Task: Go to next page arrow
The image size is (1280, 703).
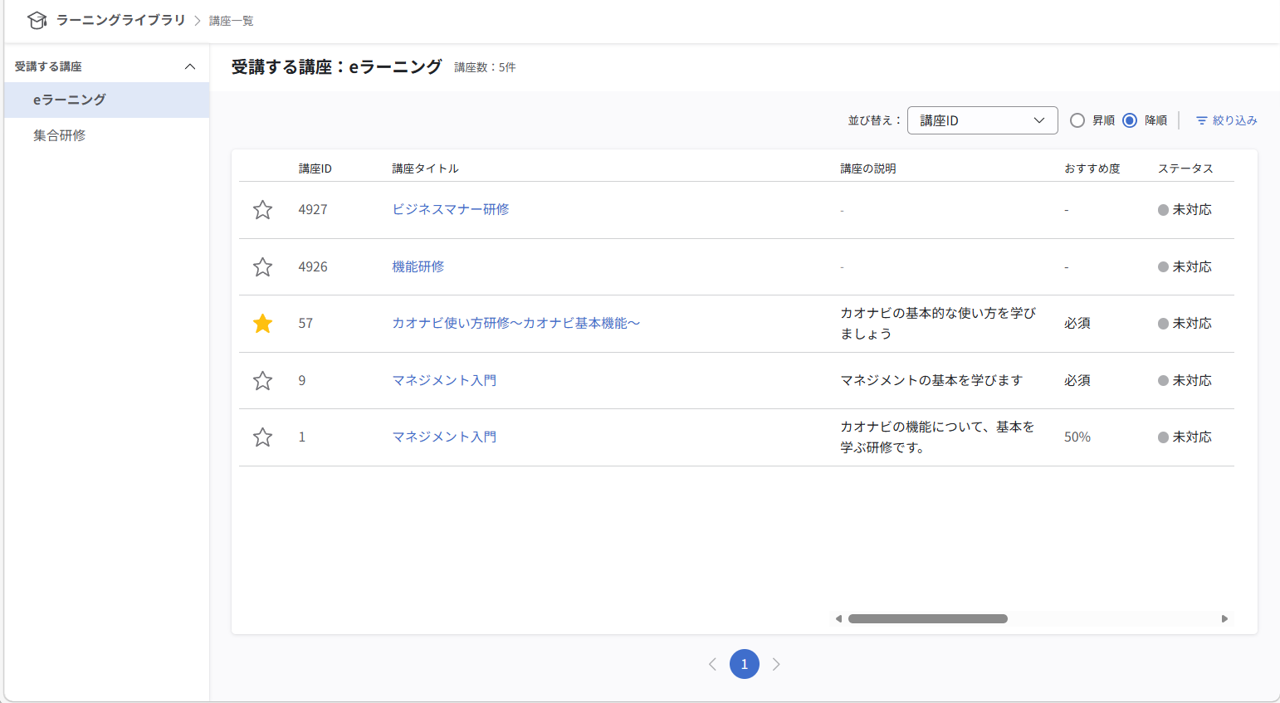Action: (776, 664)
